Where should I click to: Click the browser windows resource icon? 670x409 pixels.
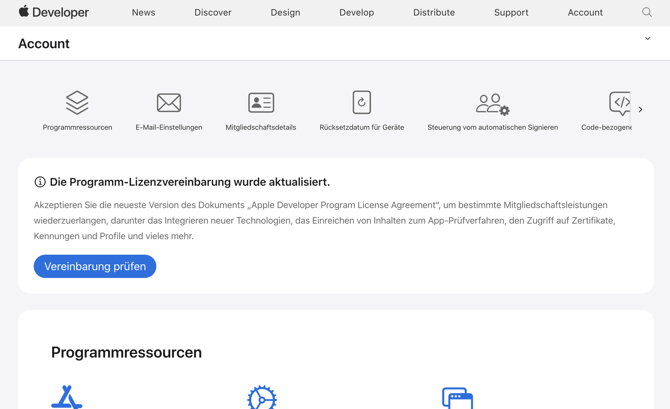coord(457,398)
